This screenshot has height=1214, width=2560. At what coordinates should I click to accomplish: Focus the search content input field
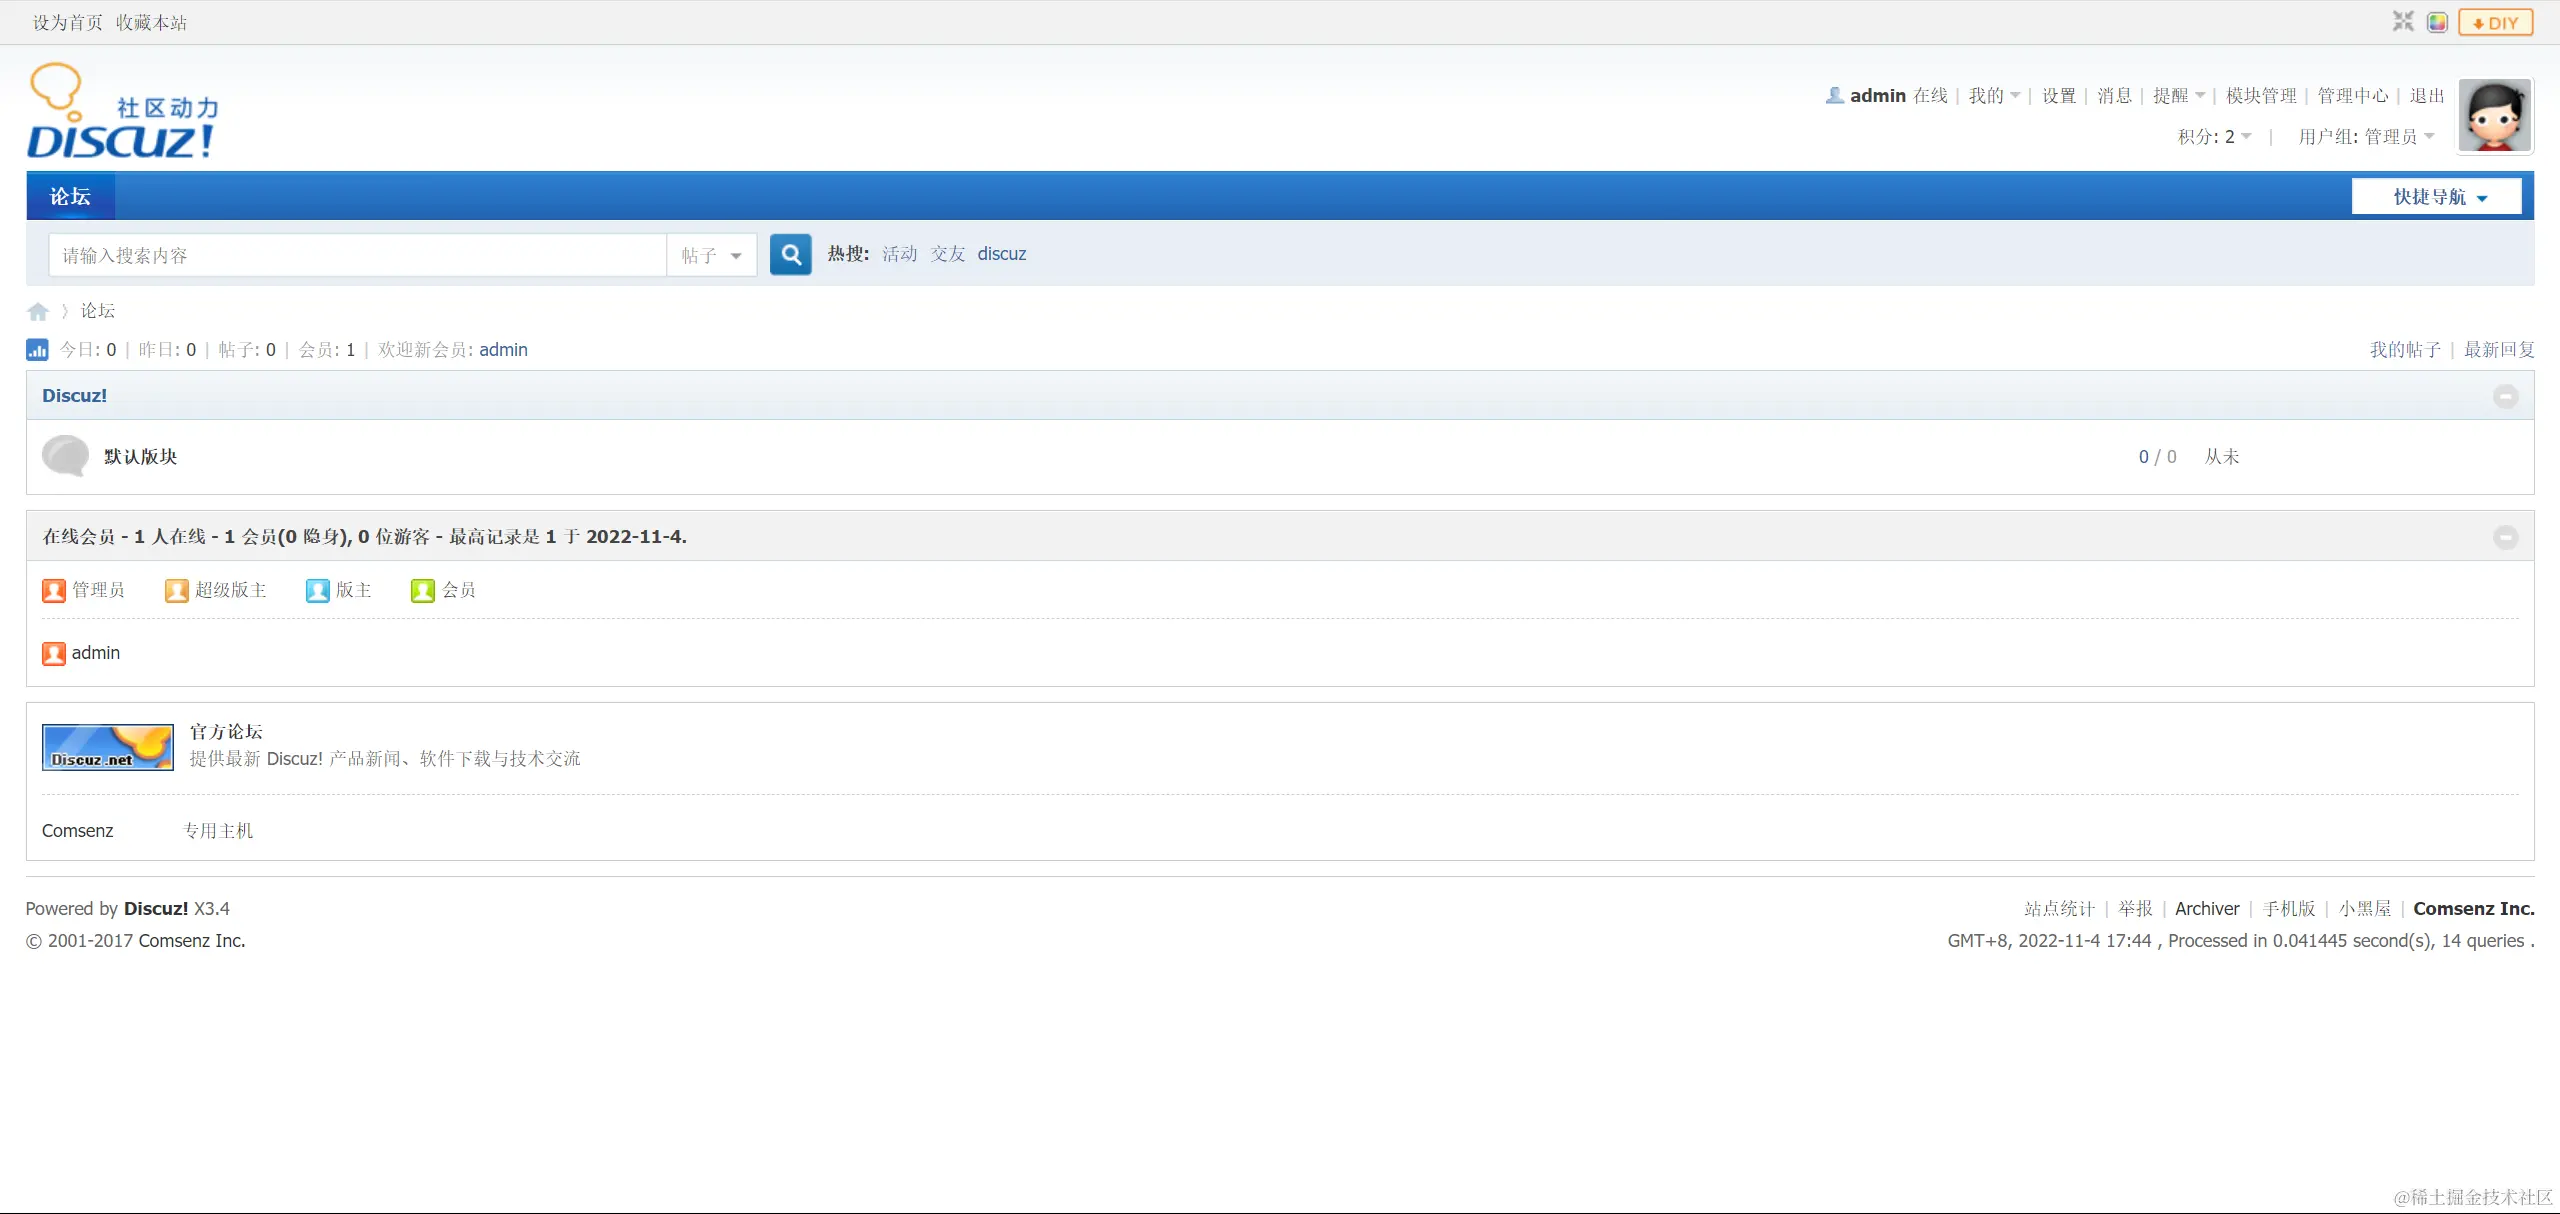[356, 255]
